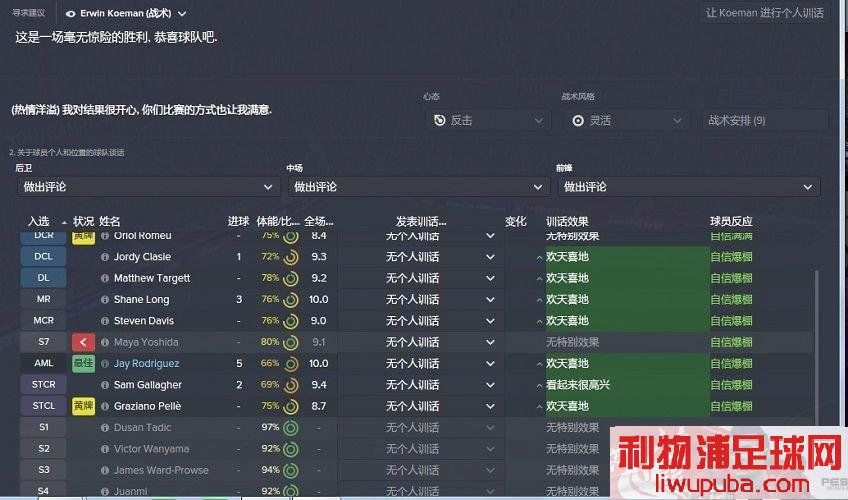Sort by the 进球 column header
This screenshot has height=500, width=848.
(x=238, y=222)
